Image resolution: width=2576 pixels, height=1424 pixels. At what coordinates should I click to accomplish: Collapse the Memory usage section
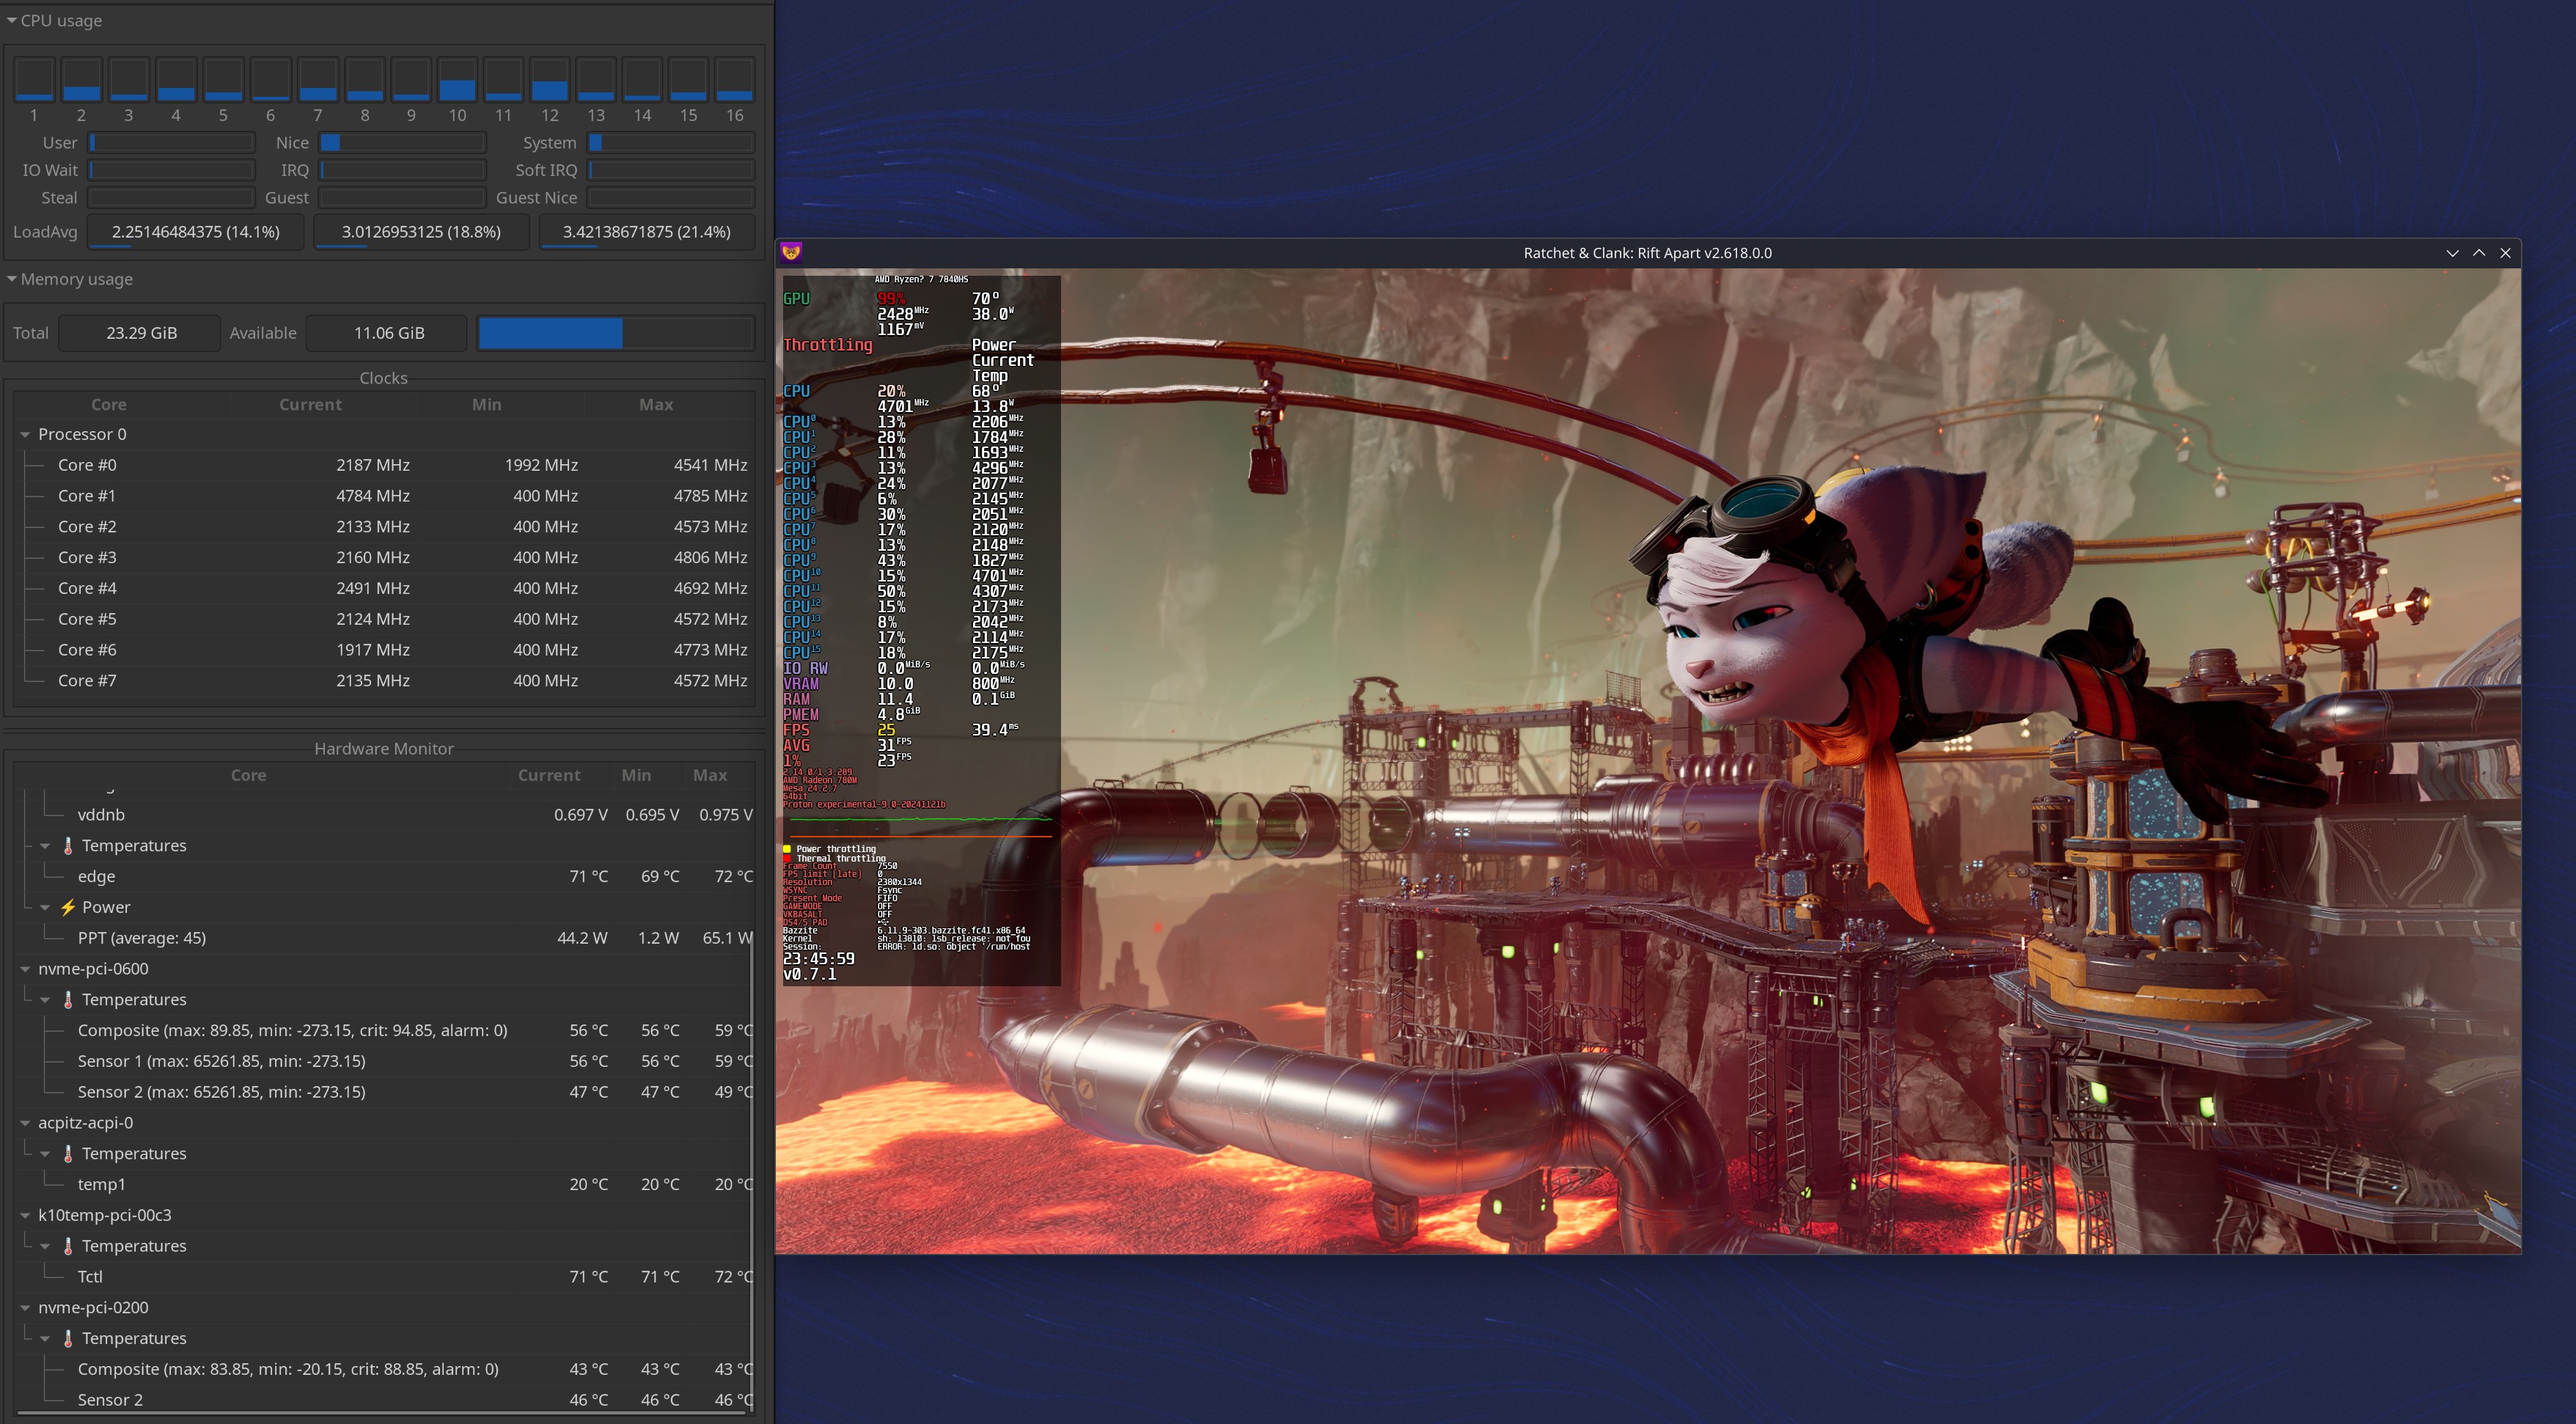[12, 279]
